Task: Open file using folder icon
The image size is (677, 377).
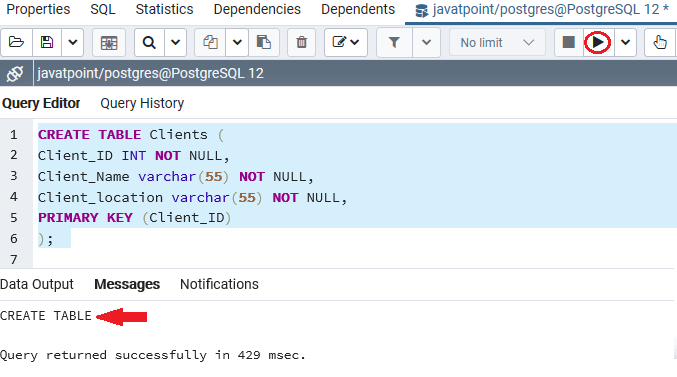Action: pos(16,42)
